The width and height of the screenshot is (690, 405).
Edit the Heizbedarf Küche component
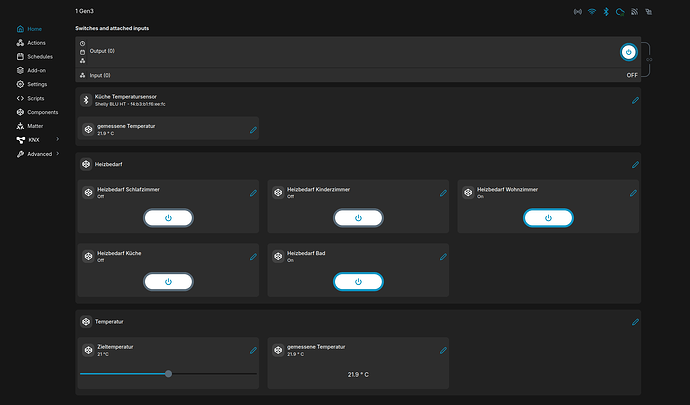[x=253, y=257]
